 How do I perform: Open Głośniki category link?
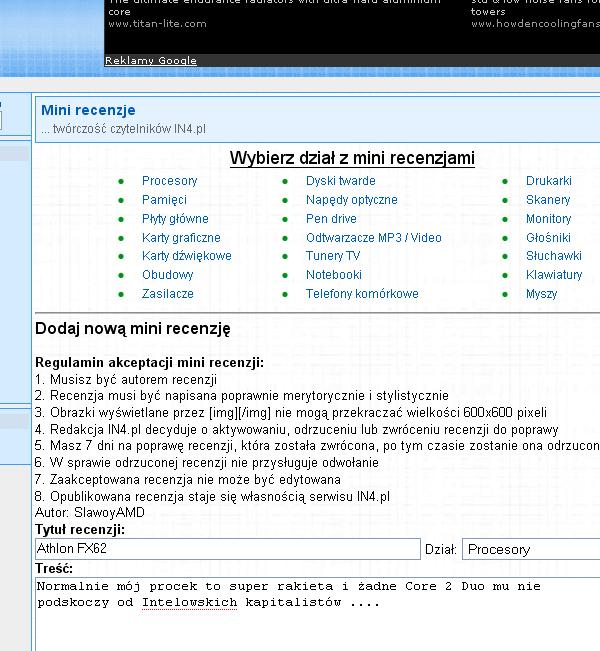[x=548, y=238]
